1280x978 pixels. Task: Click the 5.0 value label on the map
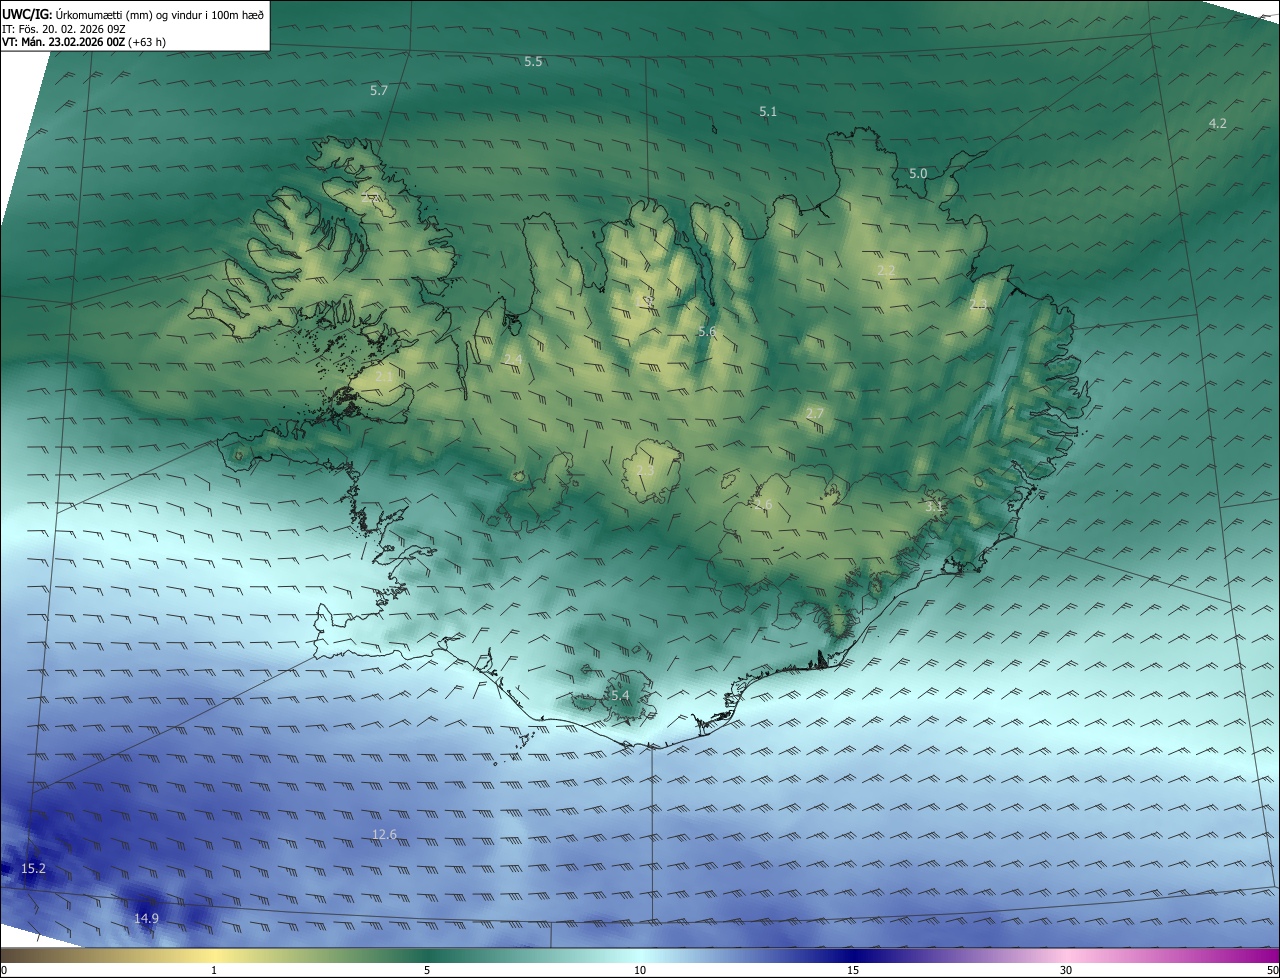(918, 173)
